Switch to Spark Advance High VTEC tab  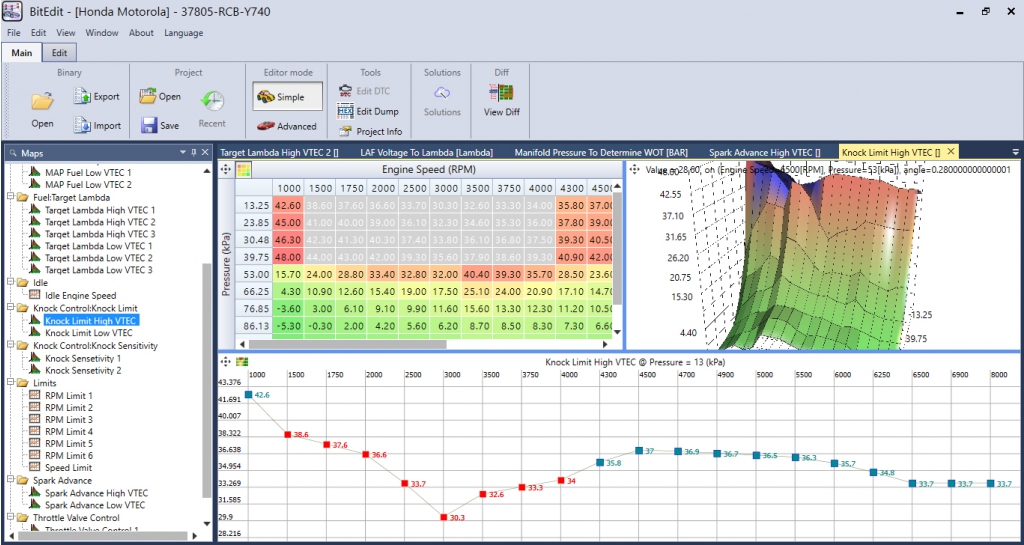[764, 152]
